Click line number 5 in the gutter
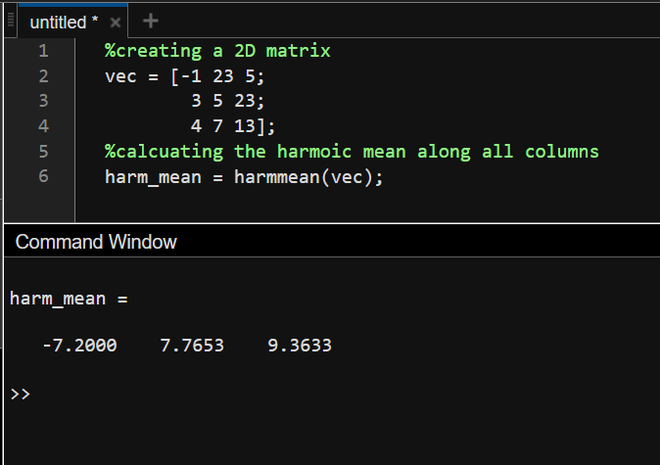Screen dimensions: 660x465 [42, 151]
